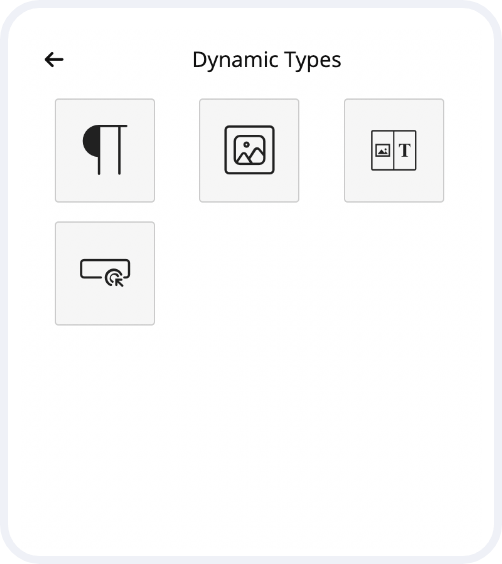Click the framed mountain picture icon
502x564 pixels.
coord(250,150)
